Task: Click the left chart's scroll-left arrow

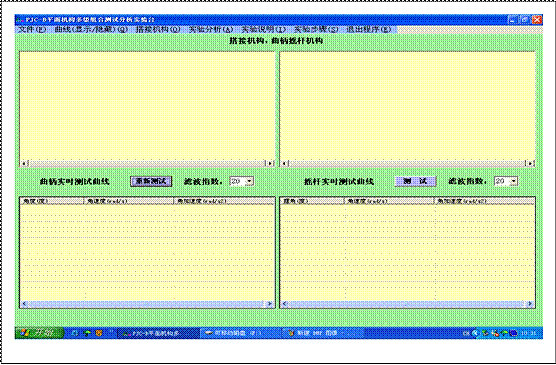Action: pos(24,164)
